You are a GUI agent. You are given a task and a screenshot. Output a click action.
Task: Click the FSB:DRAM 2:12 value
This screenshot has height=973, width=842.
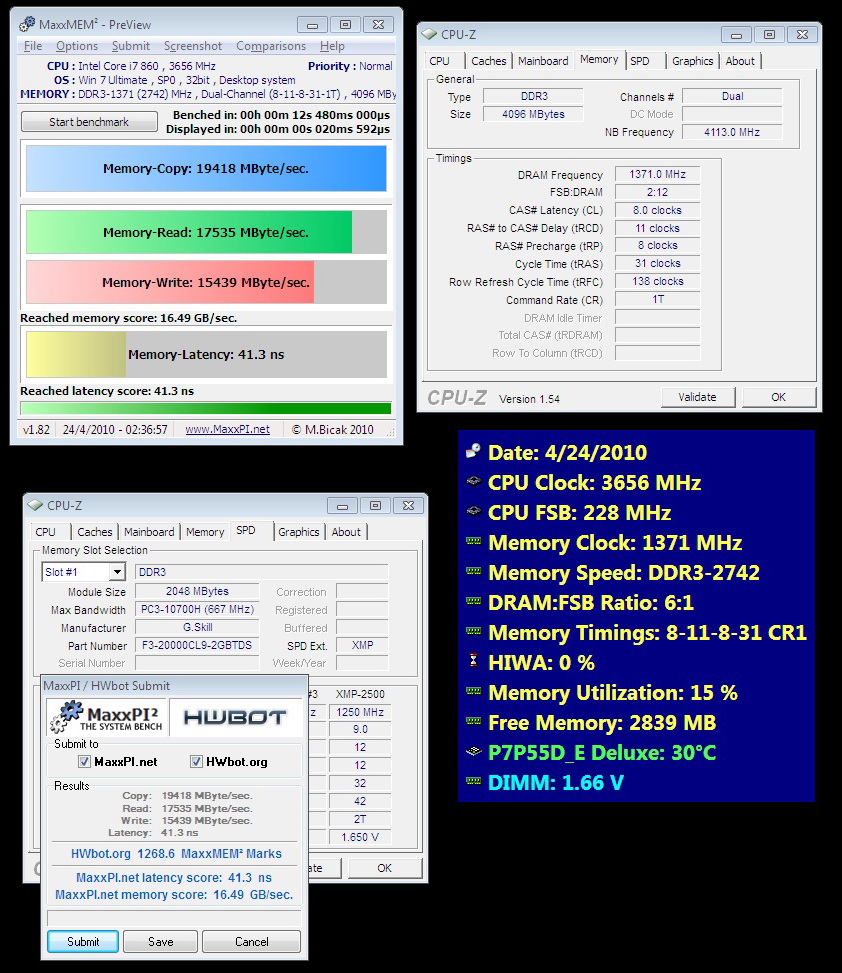click(x=658, y=192)
